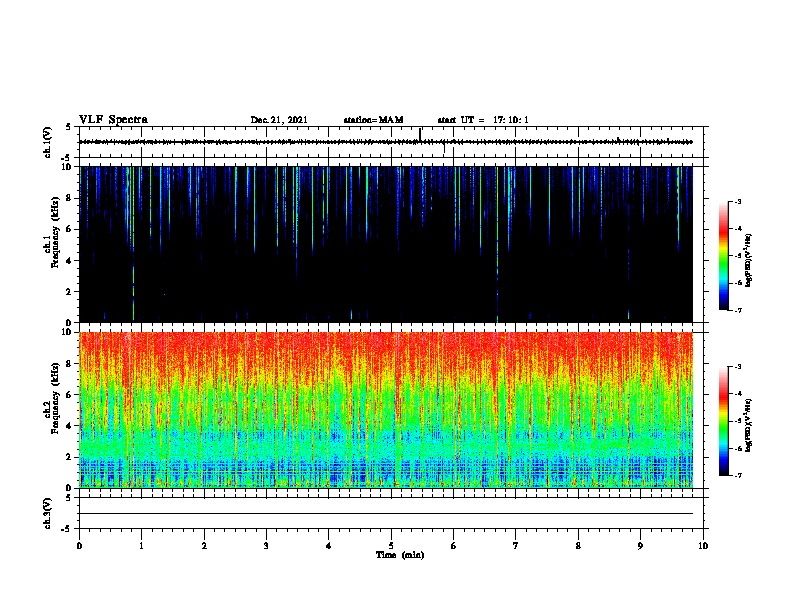The width and height of the screenshot is (792, 612).
Task: Select the ch.2 colorbar log(PSD) unit label
Action: click(749, 425)
